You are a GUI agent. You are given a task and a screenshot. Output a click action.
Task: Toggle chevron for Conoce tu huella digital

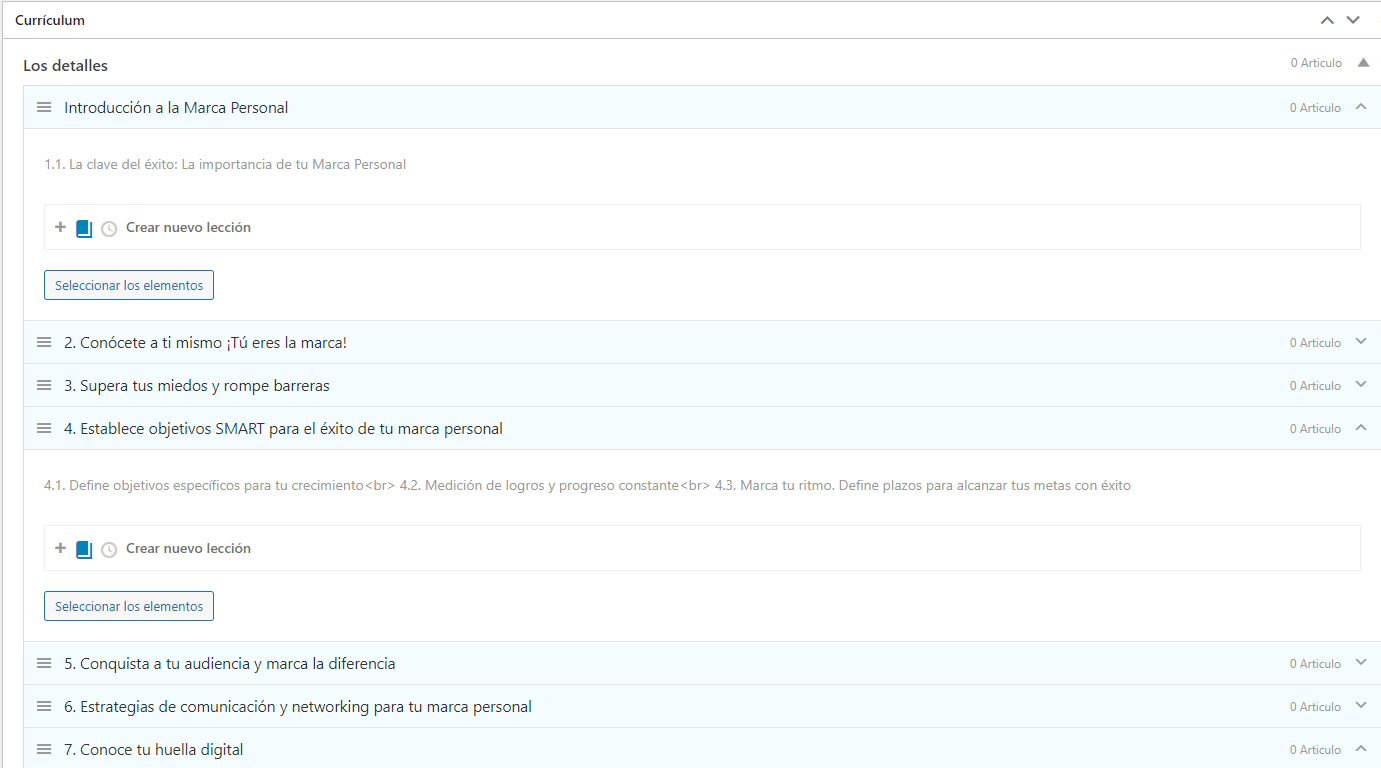coord(1360,749)
